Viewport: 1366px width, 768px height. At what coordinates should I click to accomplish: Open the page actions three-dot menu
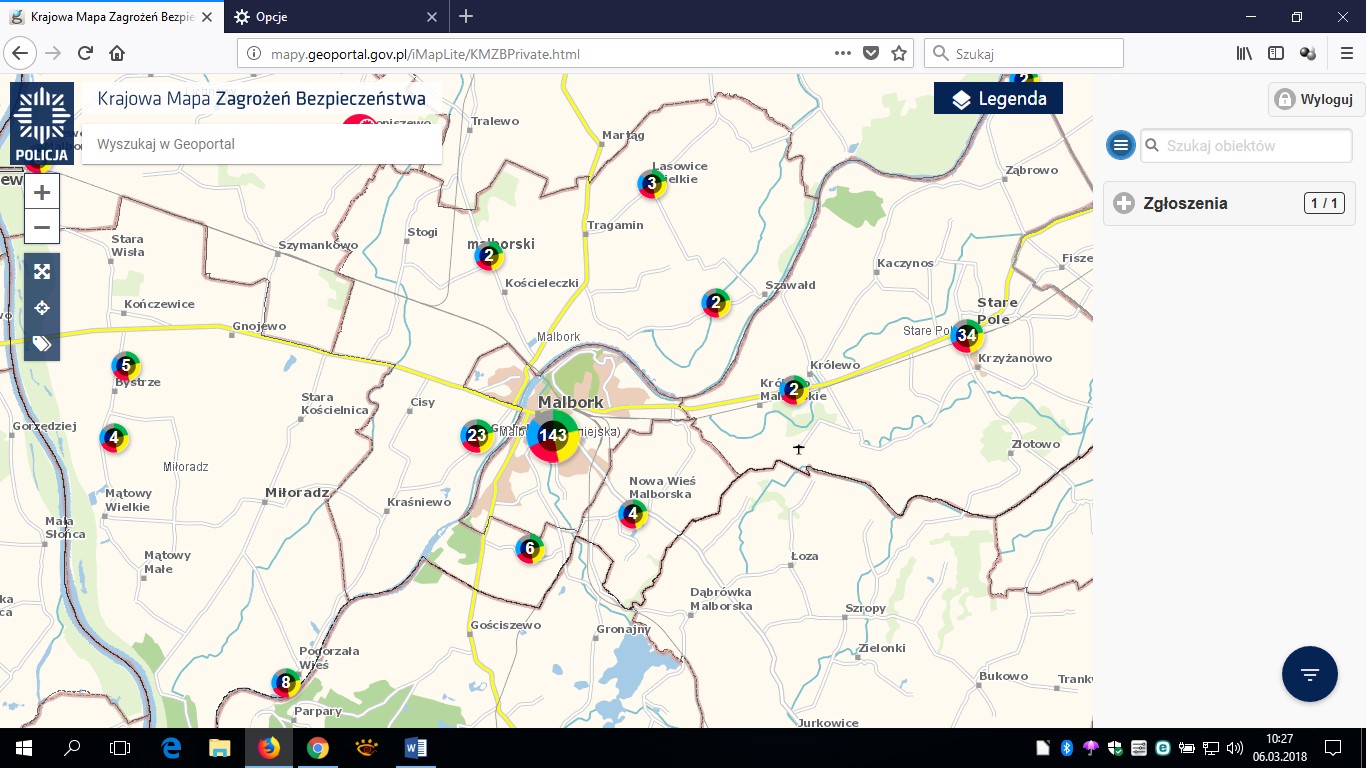tap(842, 54)
